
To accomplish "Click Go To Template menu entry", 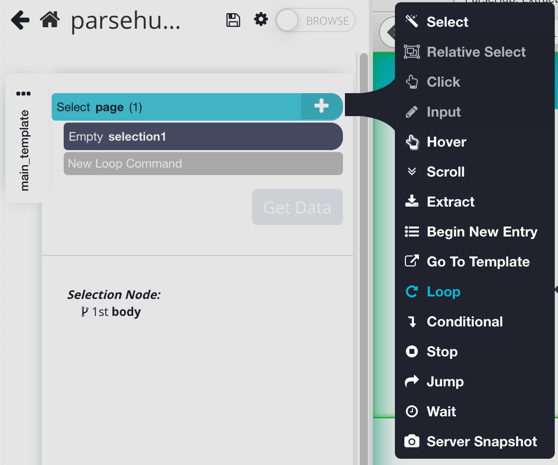I will tap(478, 262).
